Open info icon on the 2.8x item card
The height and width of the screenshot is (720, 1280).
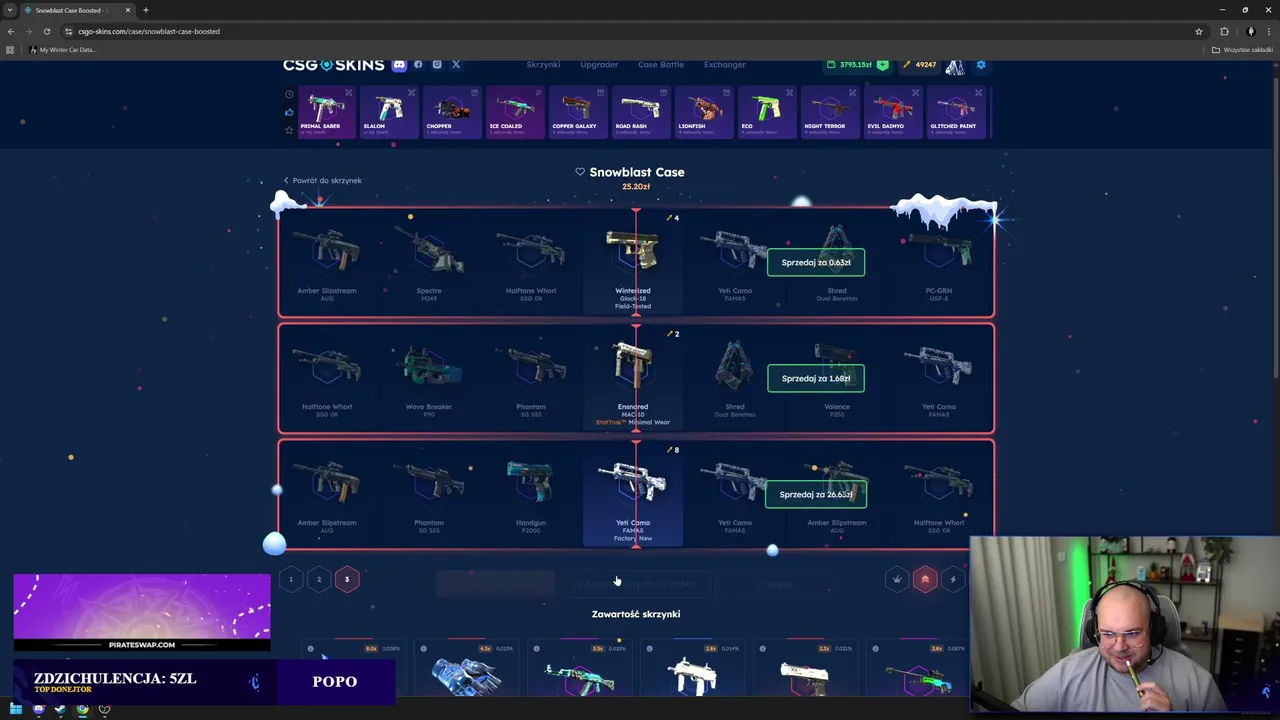pyautogui.click(x=649, y=649)
